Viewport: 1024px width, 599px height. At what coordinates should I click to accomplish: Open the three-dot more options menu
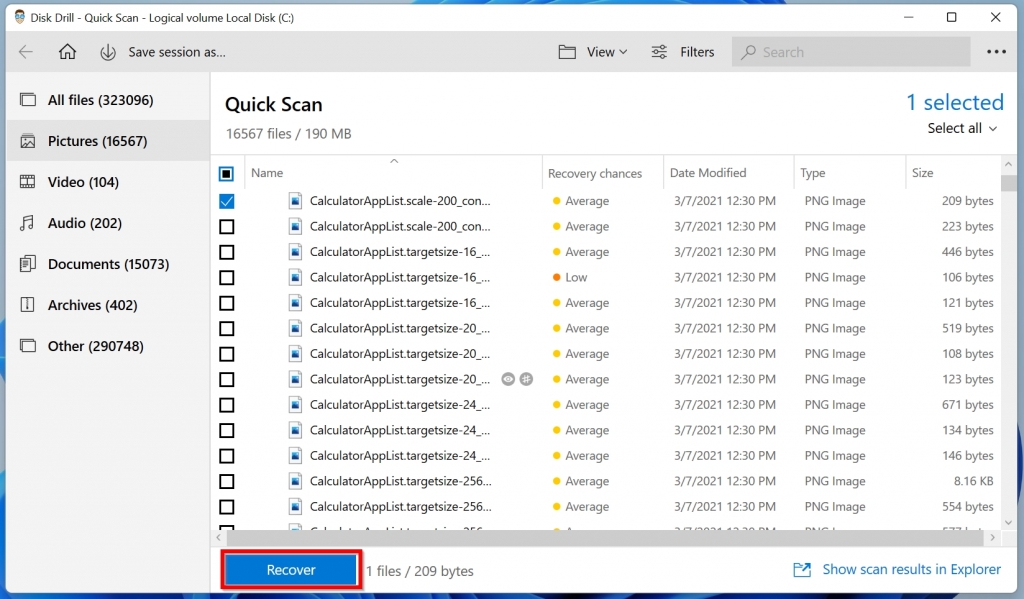[x=997, y=51]
